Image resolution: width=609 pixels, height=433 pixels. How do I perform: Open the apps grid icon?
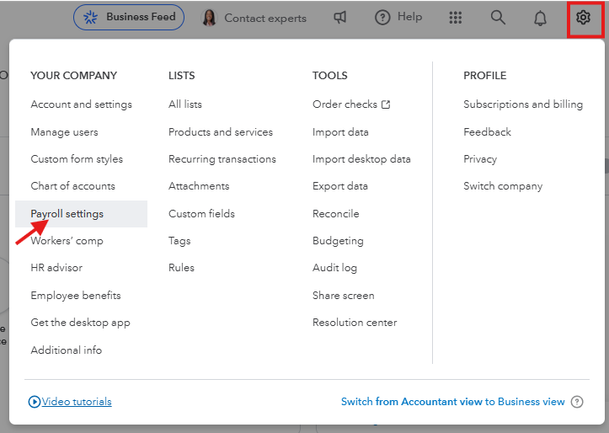click(x=456, y=18)
